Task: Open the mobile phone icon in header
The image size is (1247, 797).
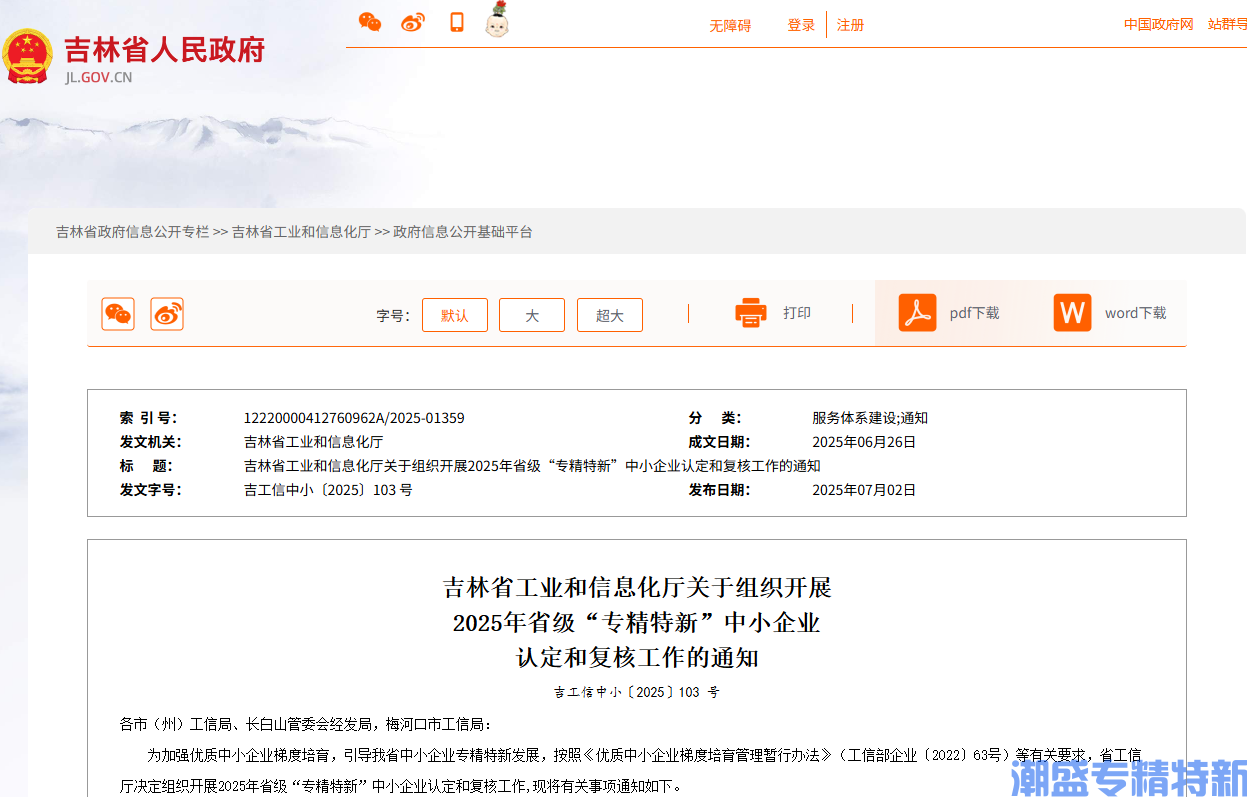Action: click(457, 22)
